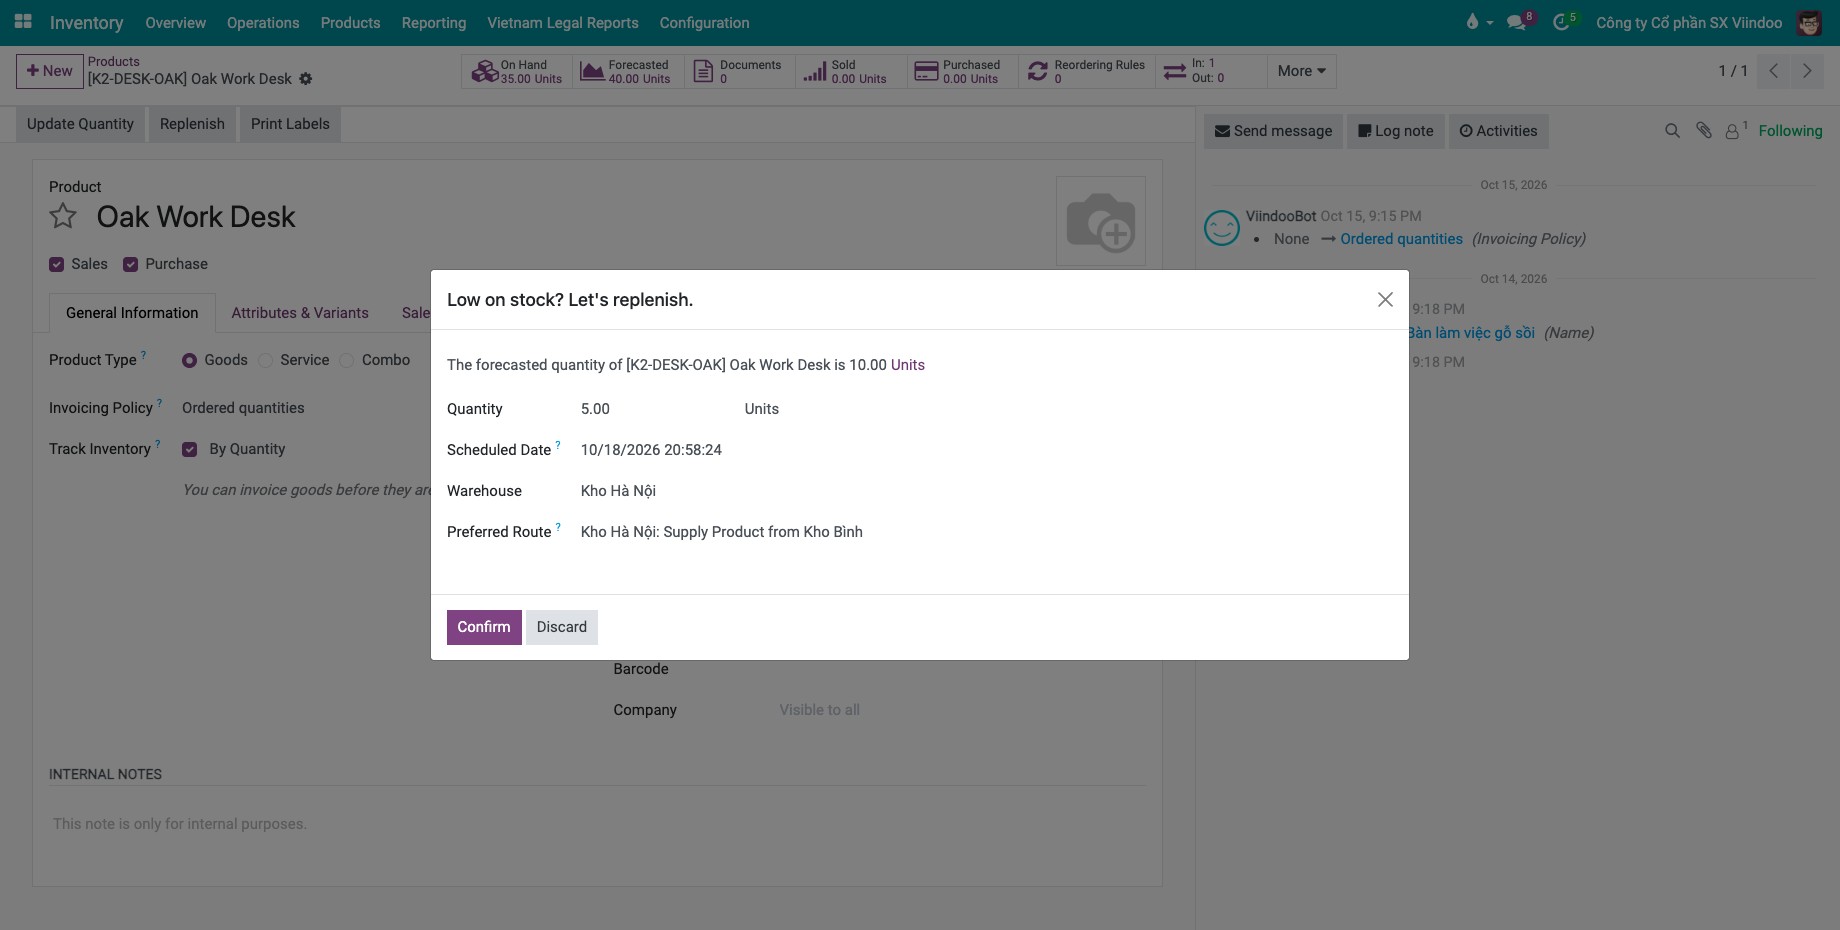Screen dimensions: 1840x930
Task: Switch to Attributes & Variants tab
Action: [x=300, y=313]
